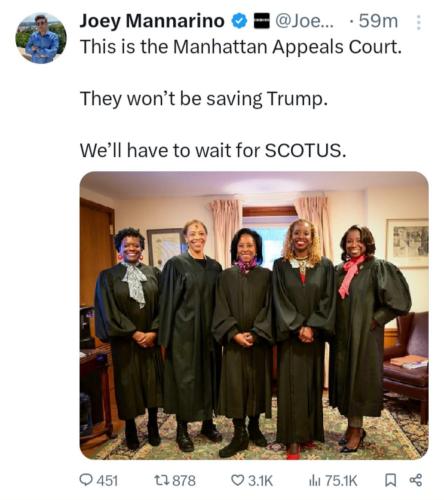Open Joey Mannarino's profile avatar
Screen dimensions: 444x500
[41, 38]
